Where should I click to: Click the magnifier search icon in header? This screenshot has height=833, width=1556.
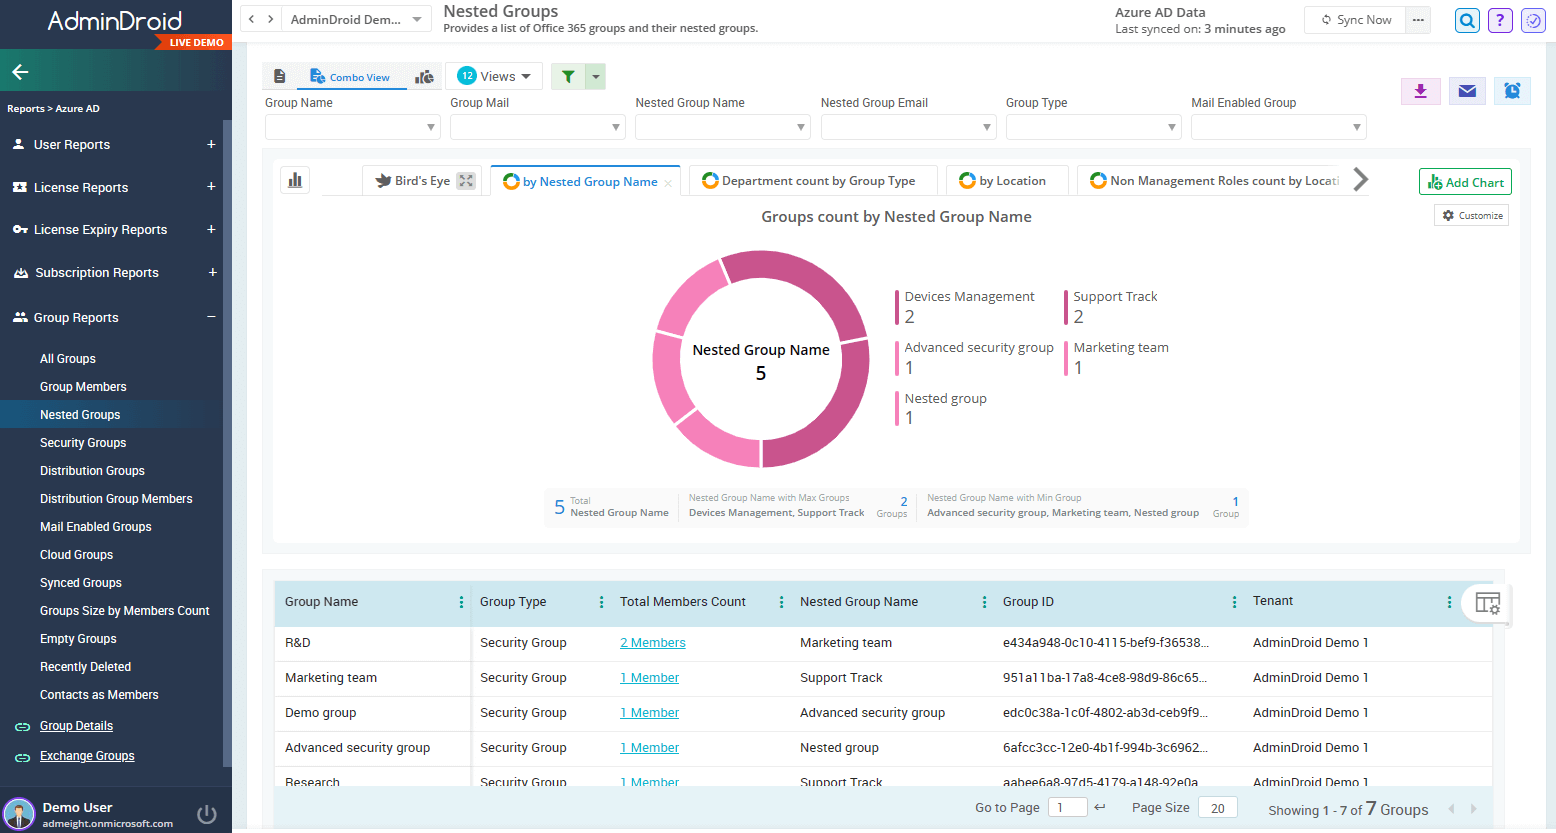[x=1467, y=20]
